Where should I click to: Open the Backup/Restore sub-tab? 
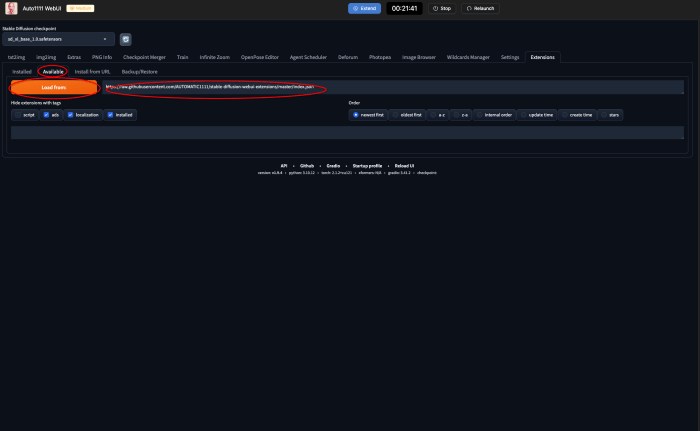click(x=140, y=71)
